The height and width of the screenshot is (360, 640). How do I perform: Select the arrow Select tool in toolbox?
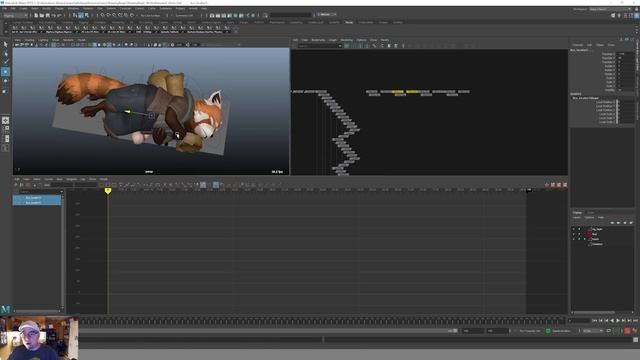click(5, 44)
